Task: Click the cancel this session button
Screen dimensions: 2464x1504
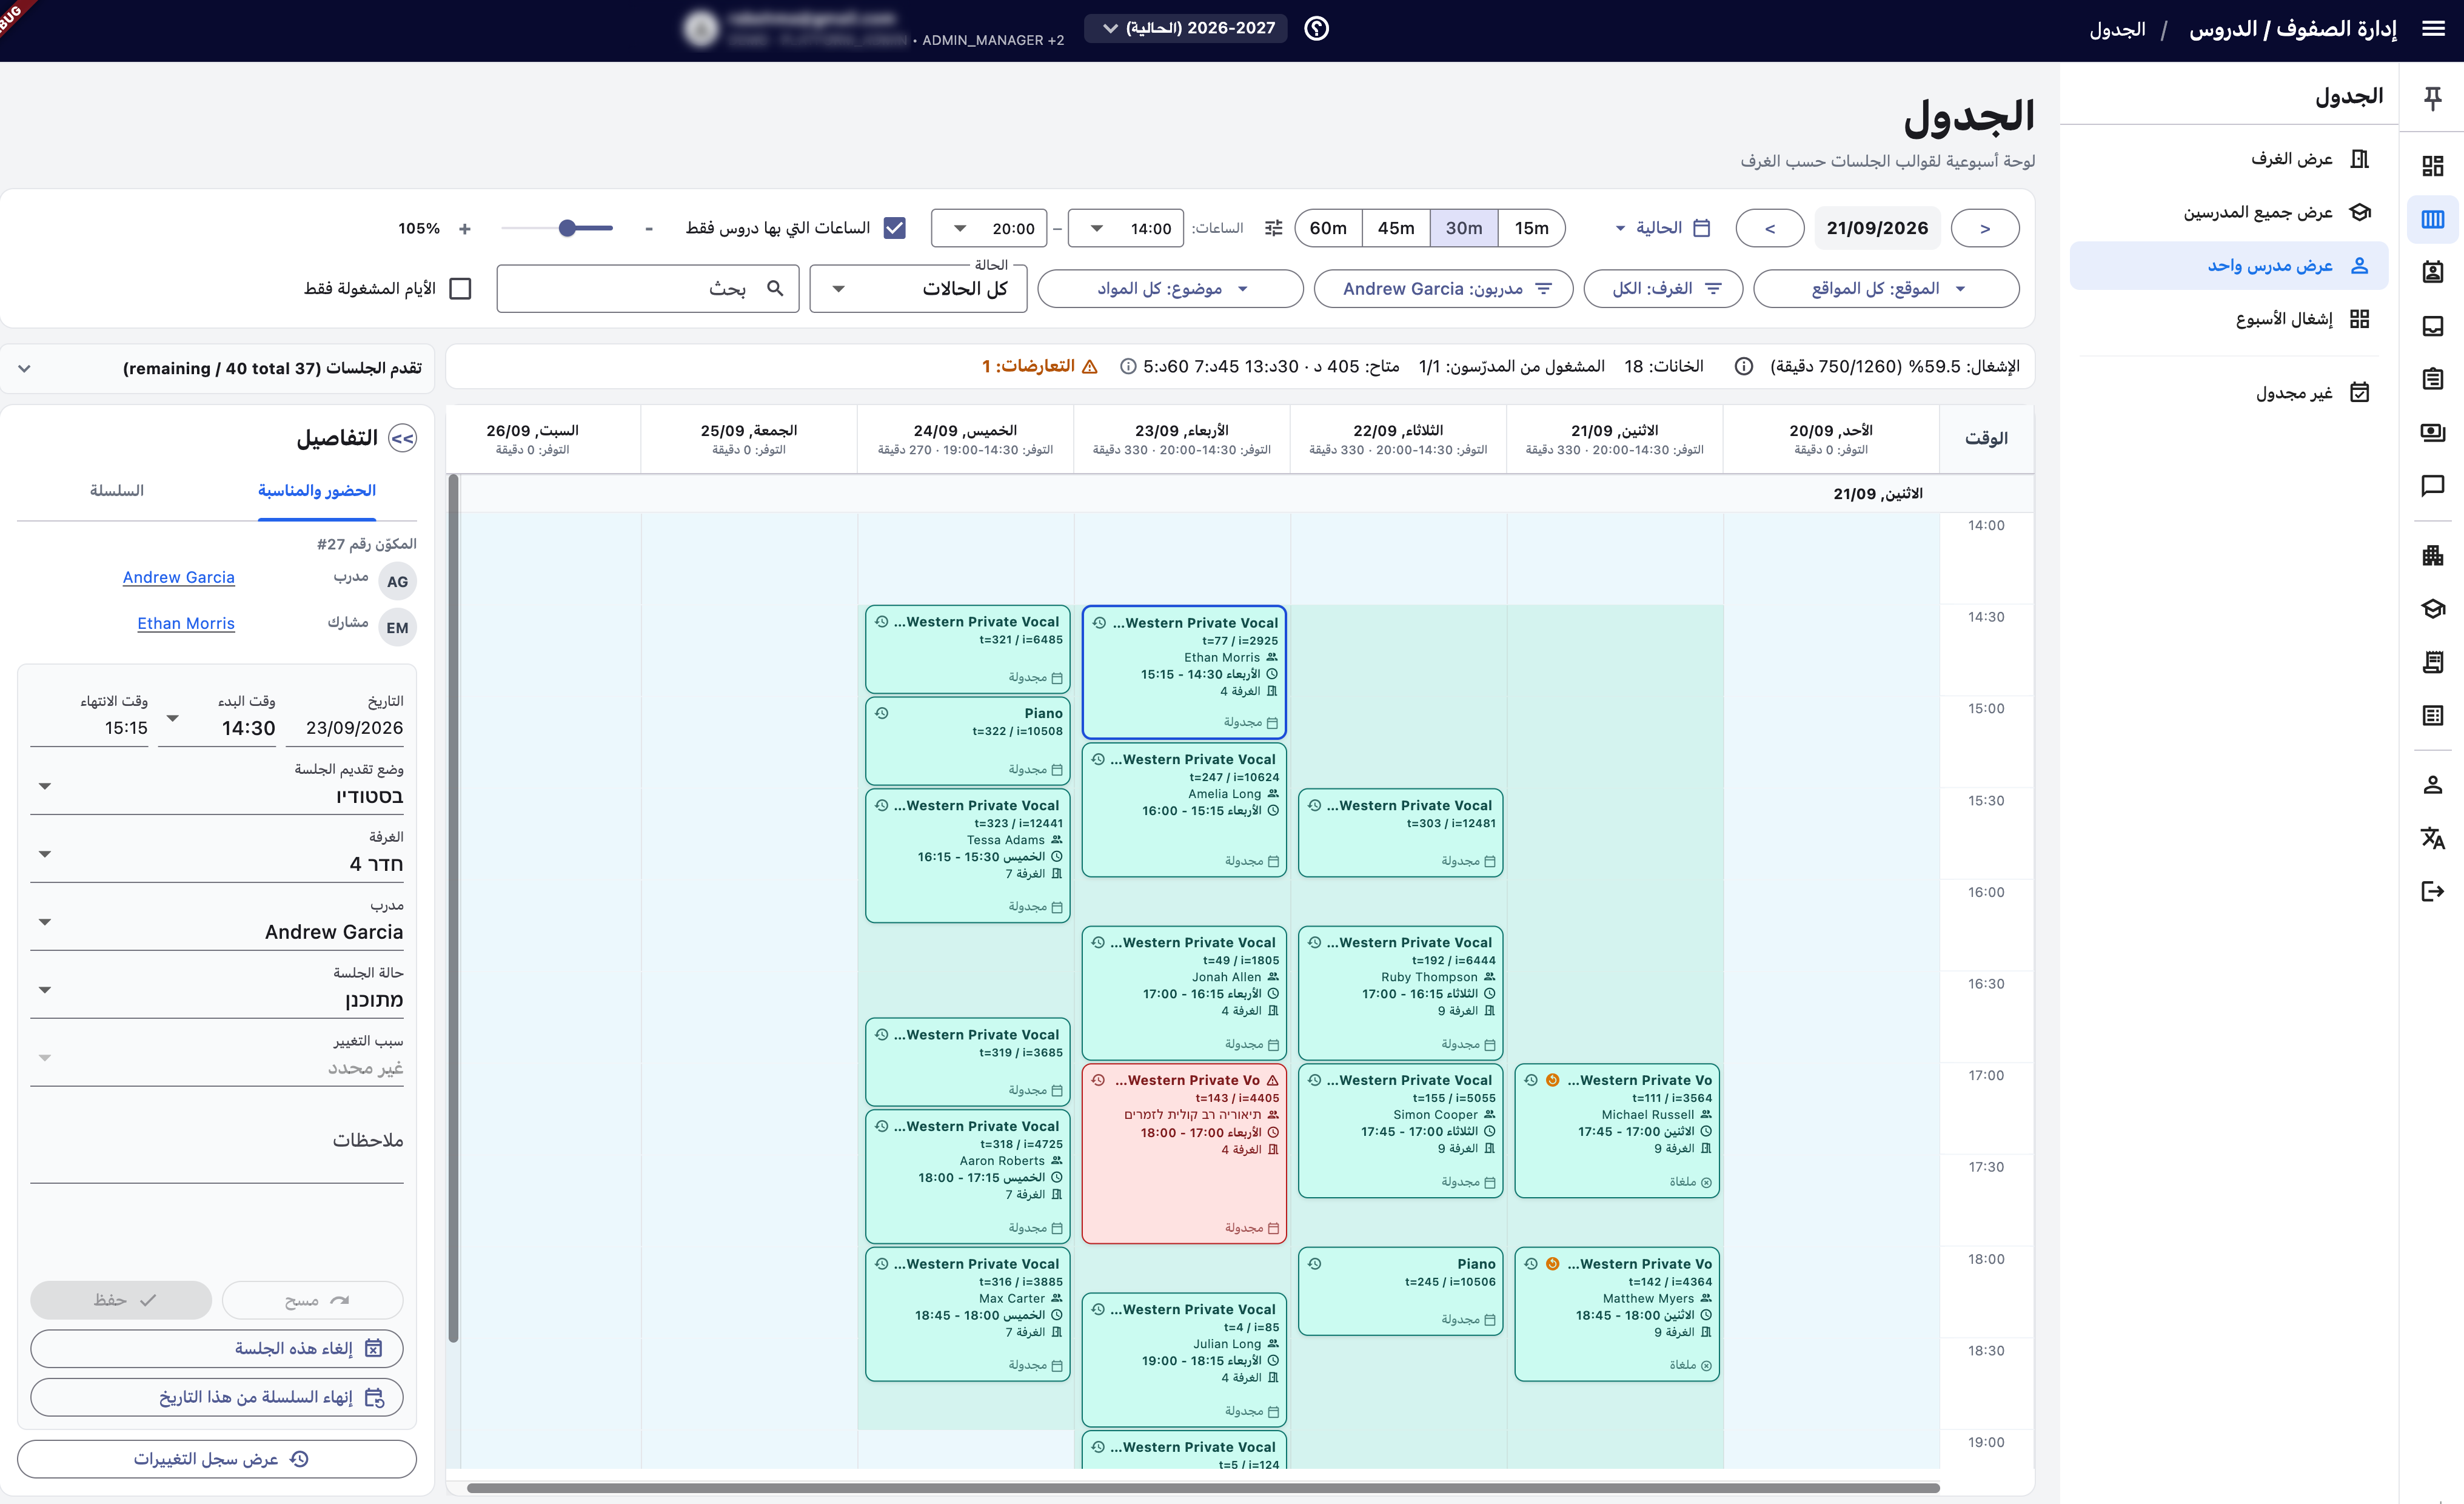Action: click(x=217, y=1349)
